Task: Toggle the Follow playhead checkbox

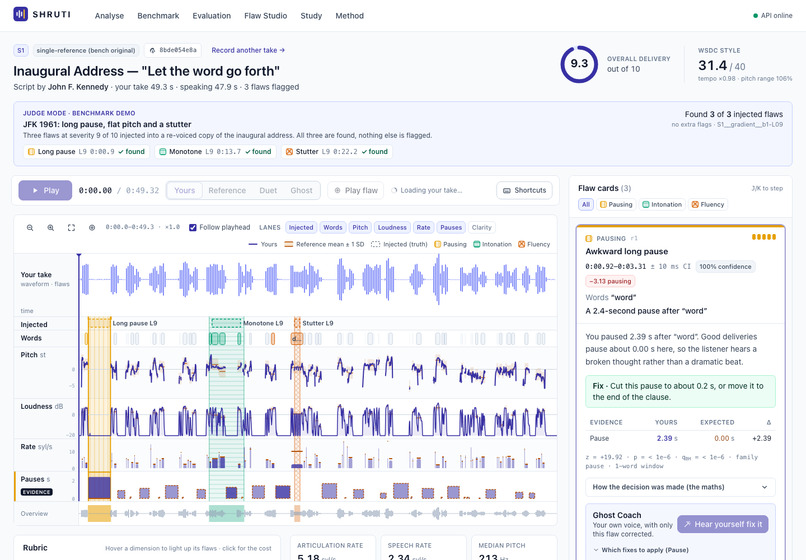Action: (x=193, y=227)
